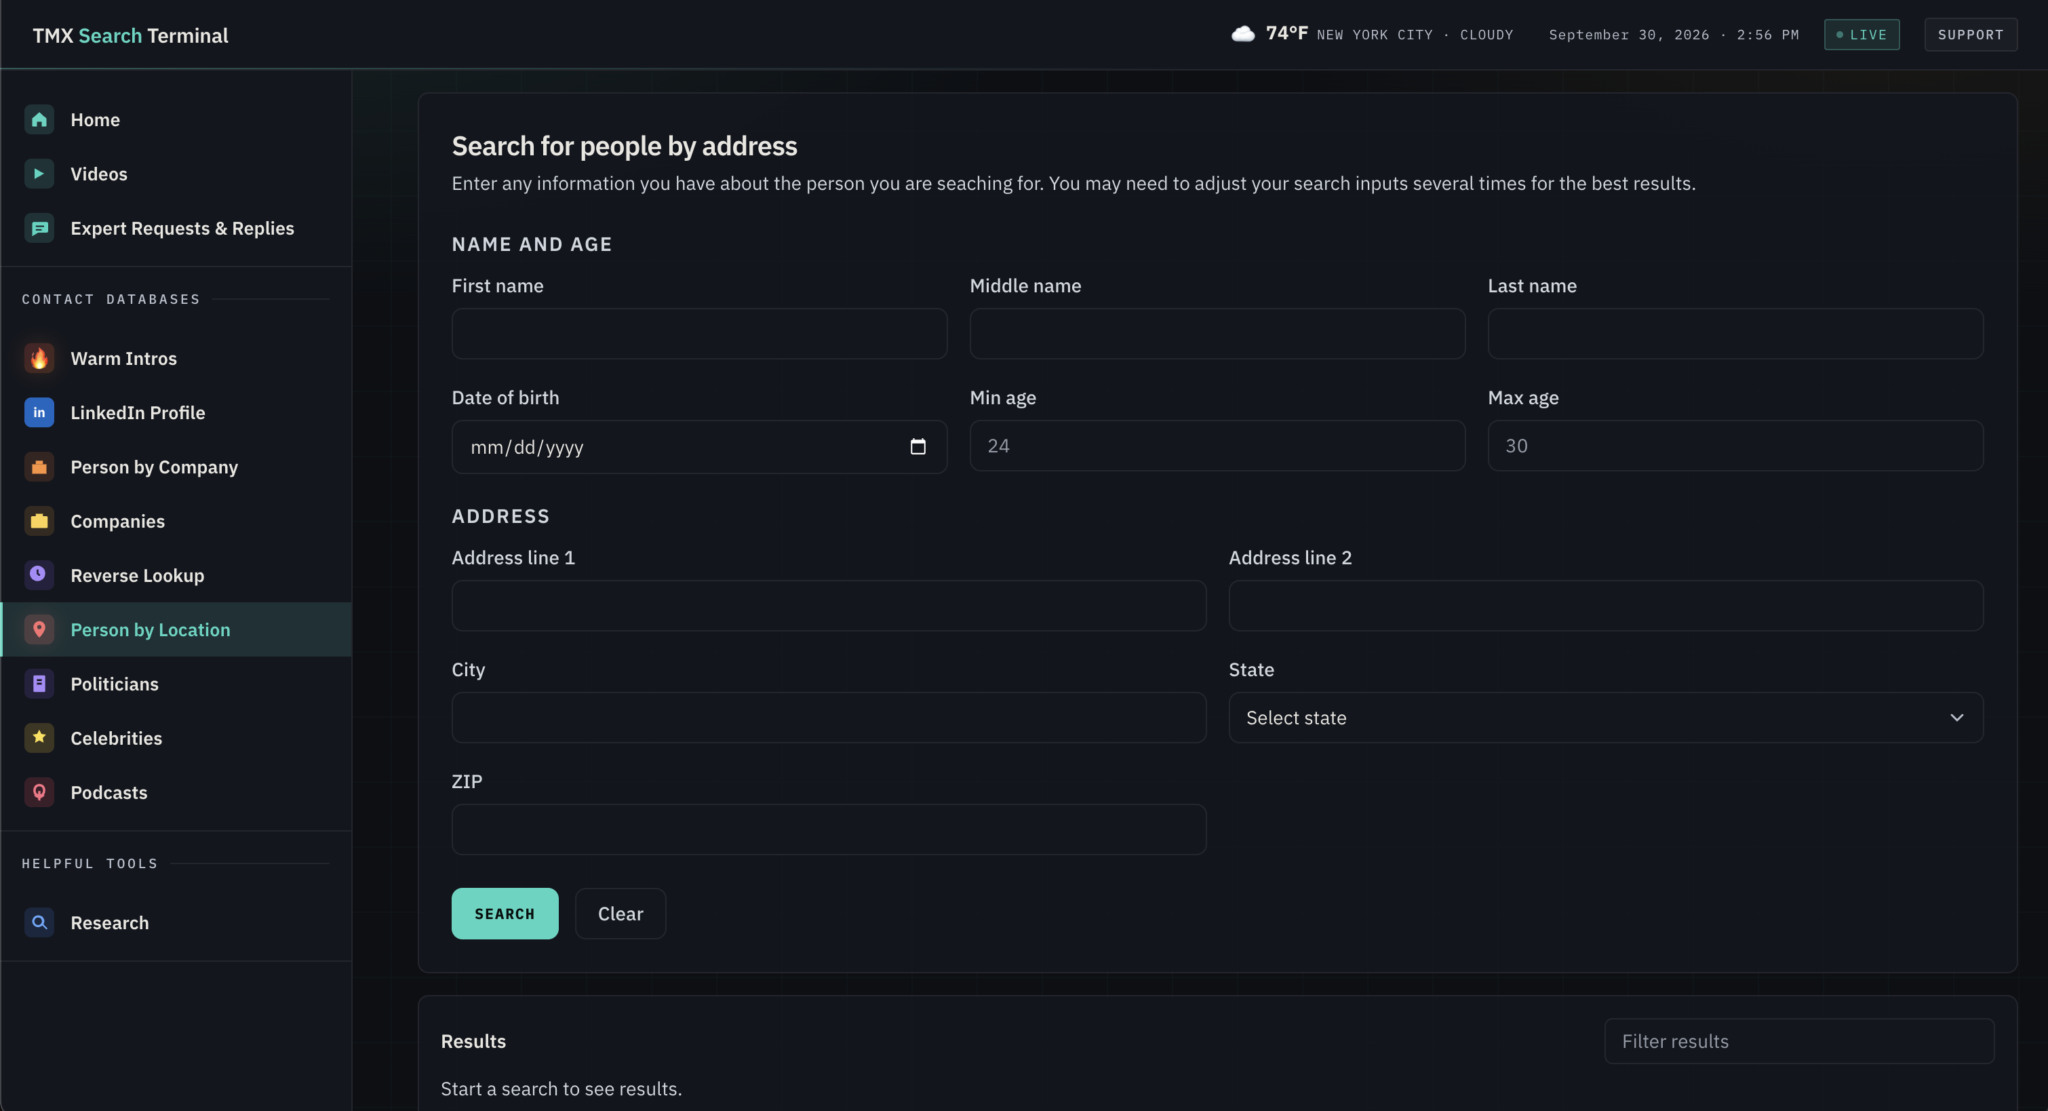Focus the ZIP input field
The width and height of the screenshot is (2048, 1111).
[x=829, y=830]
